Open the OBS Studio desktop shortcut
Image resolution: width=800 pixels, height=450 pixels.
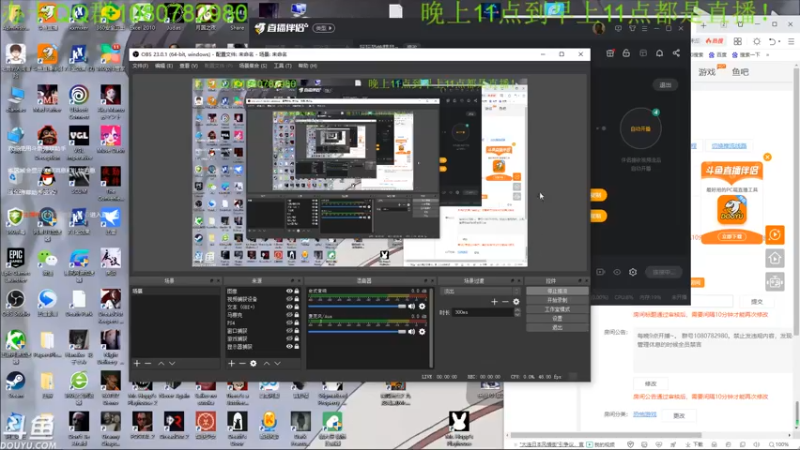[15, 303]
